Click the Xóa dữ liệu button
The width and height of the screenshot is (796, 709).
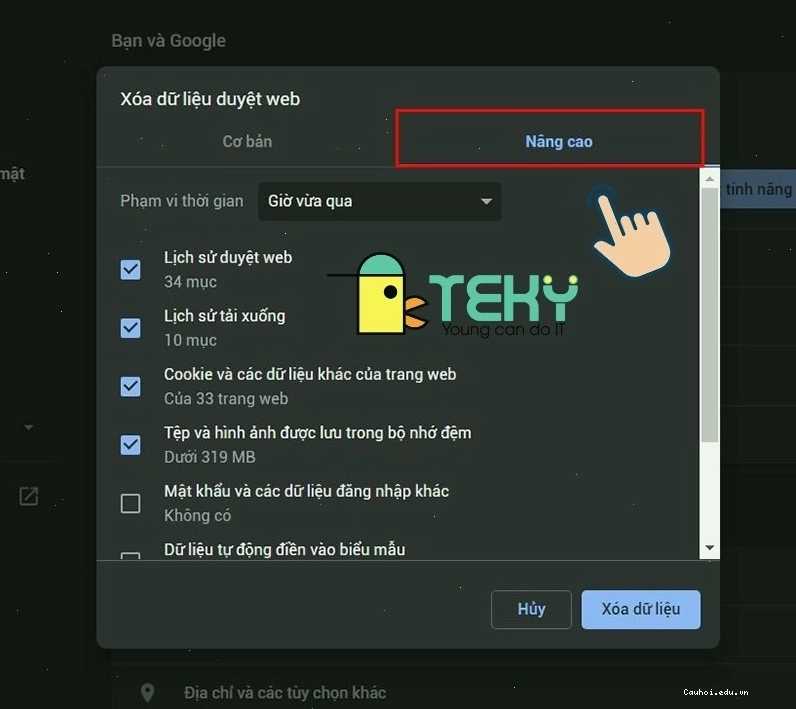pyautogui.click(x=641, y=609)
